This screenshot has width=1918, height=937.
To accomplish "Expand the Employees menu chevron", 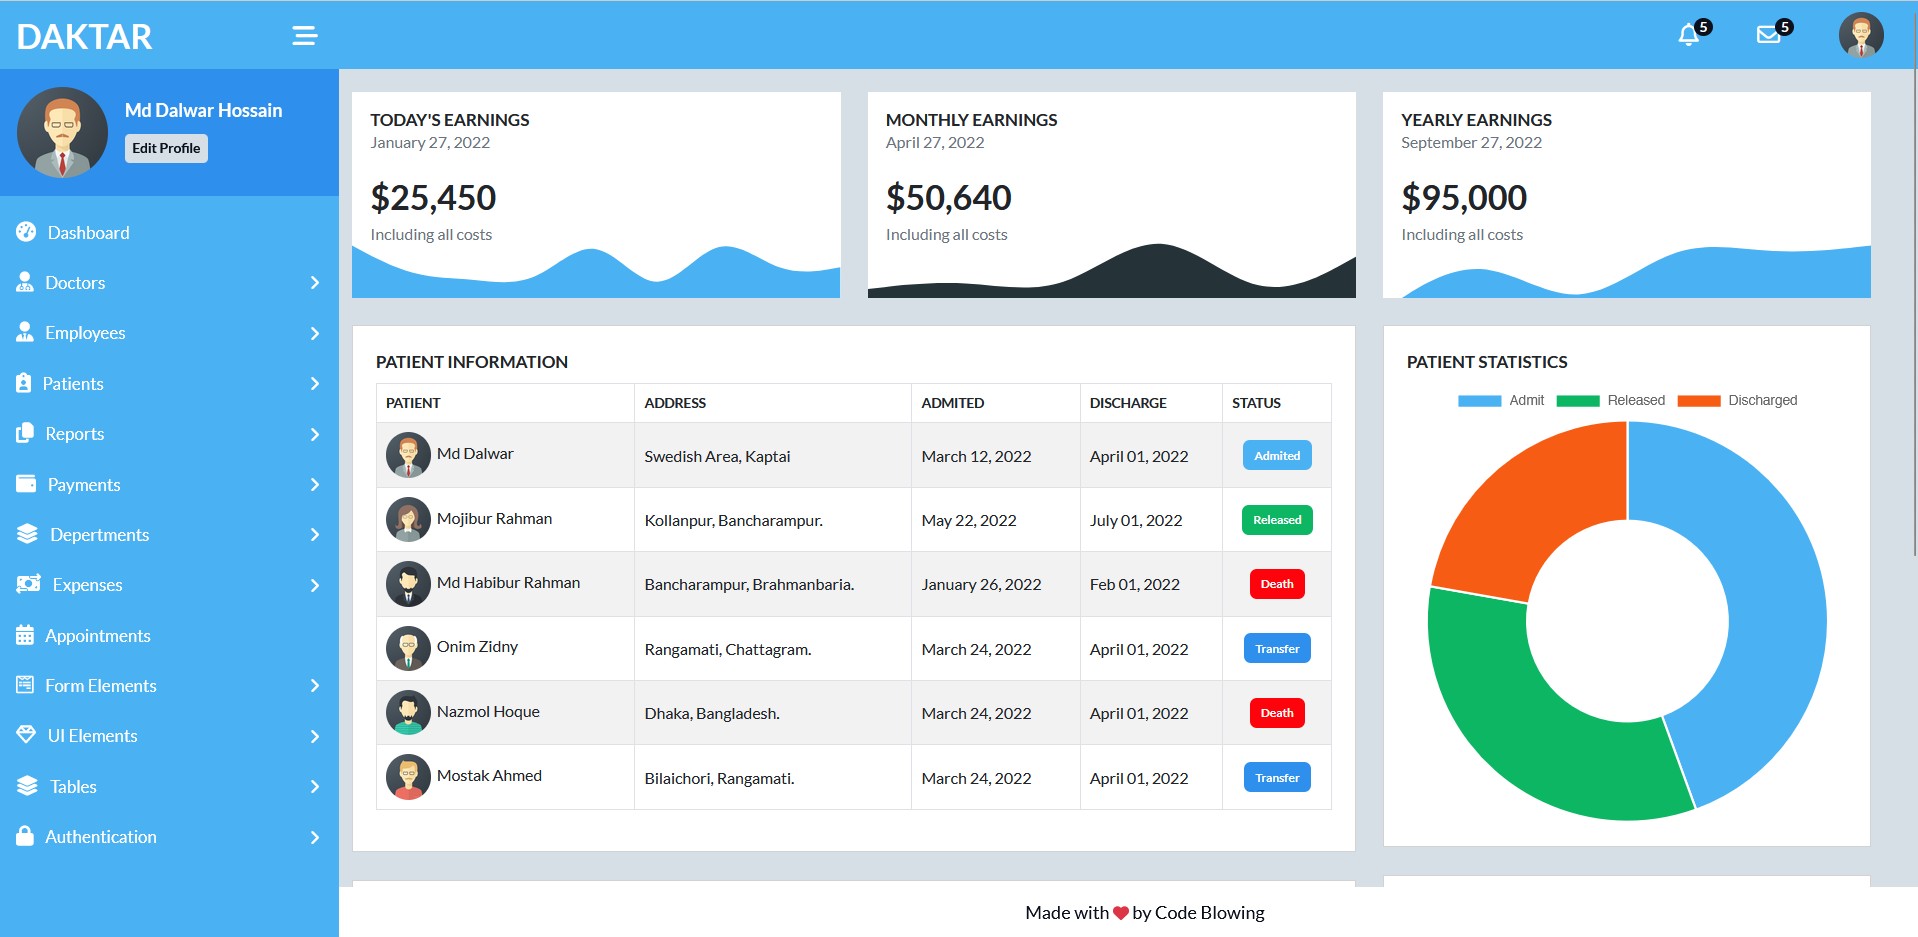I will 314,333.
